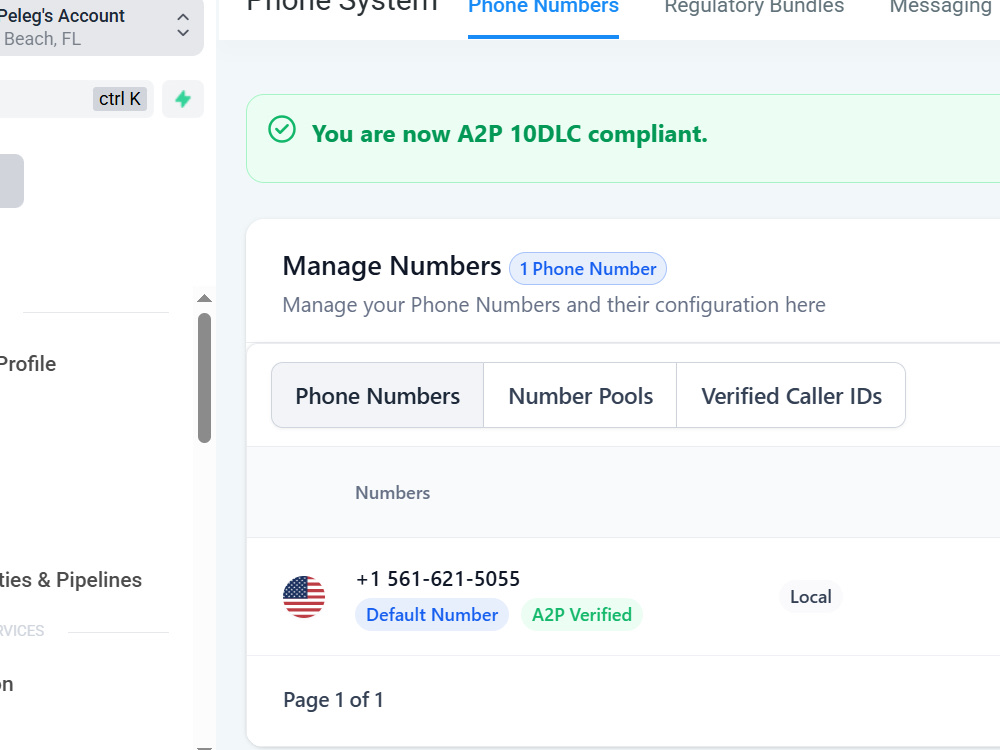Click the Default Number badge
Screen dimensions: 1000x750
coord(432,615)
